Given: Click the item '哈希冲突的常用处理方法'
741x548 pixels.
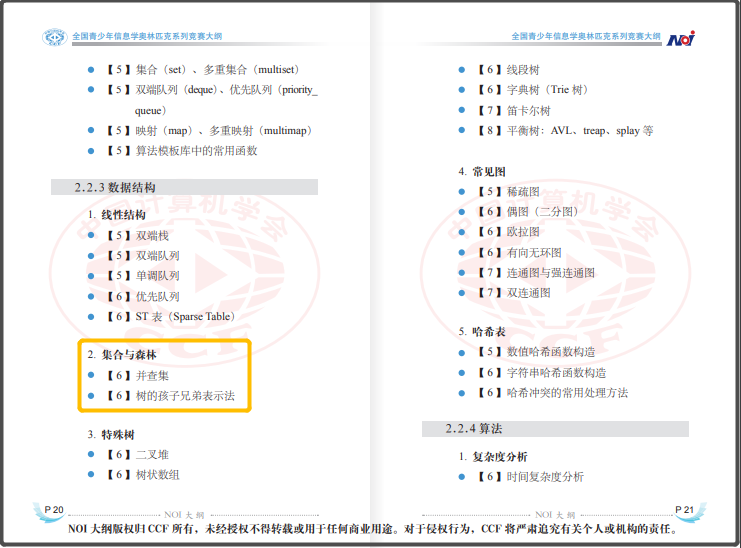Looking at the screenshot, I should coord(568,393).
